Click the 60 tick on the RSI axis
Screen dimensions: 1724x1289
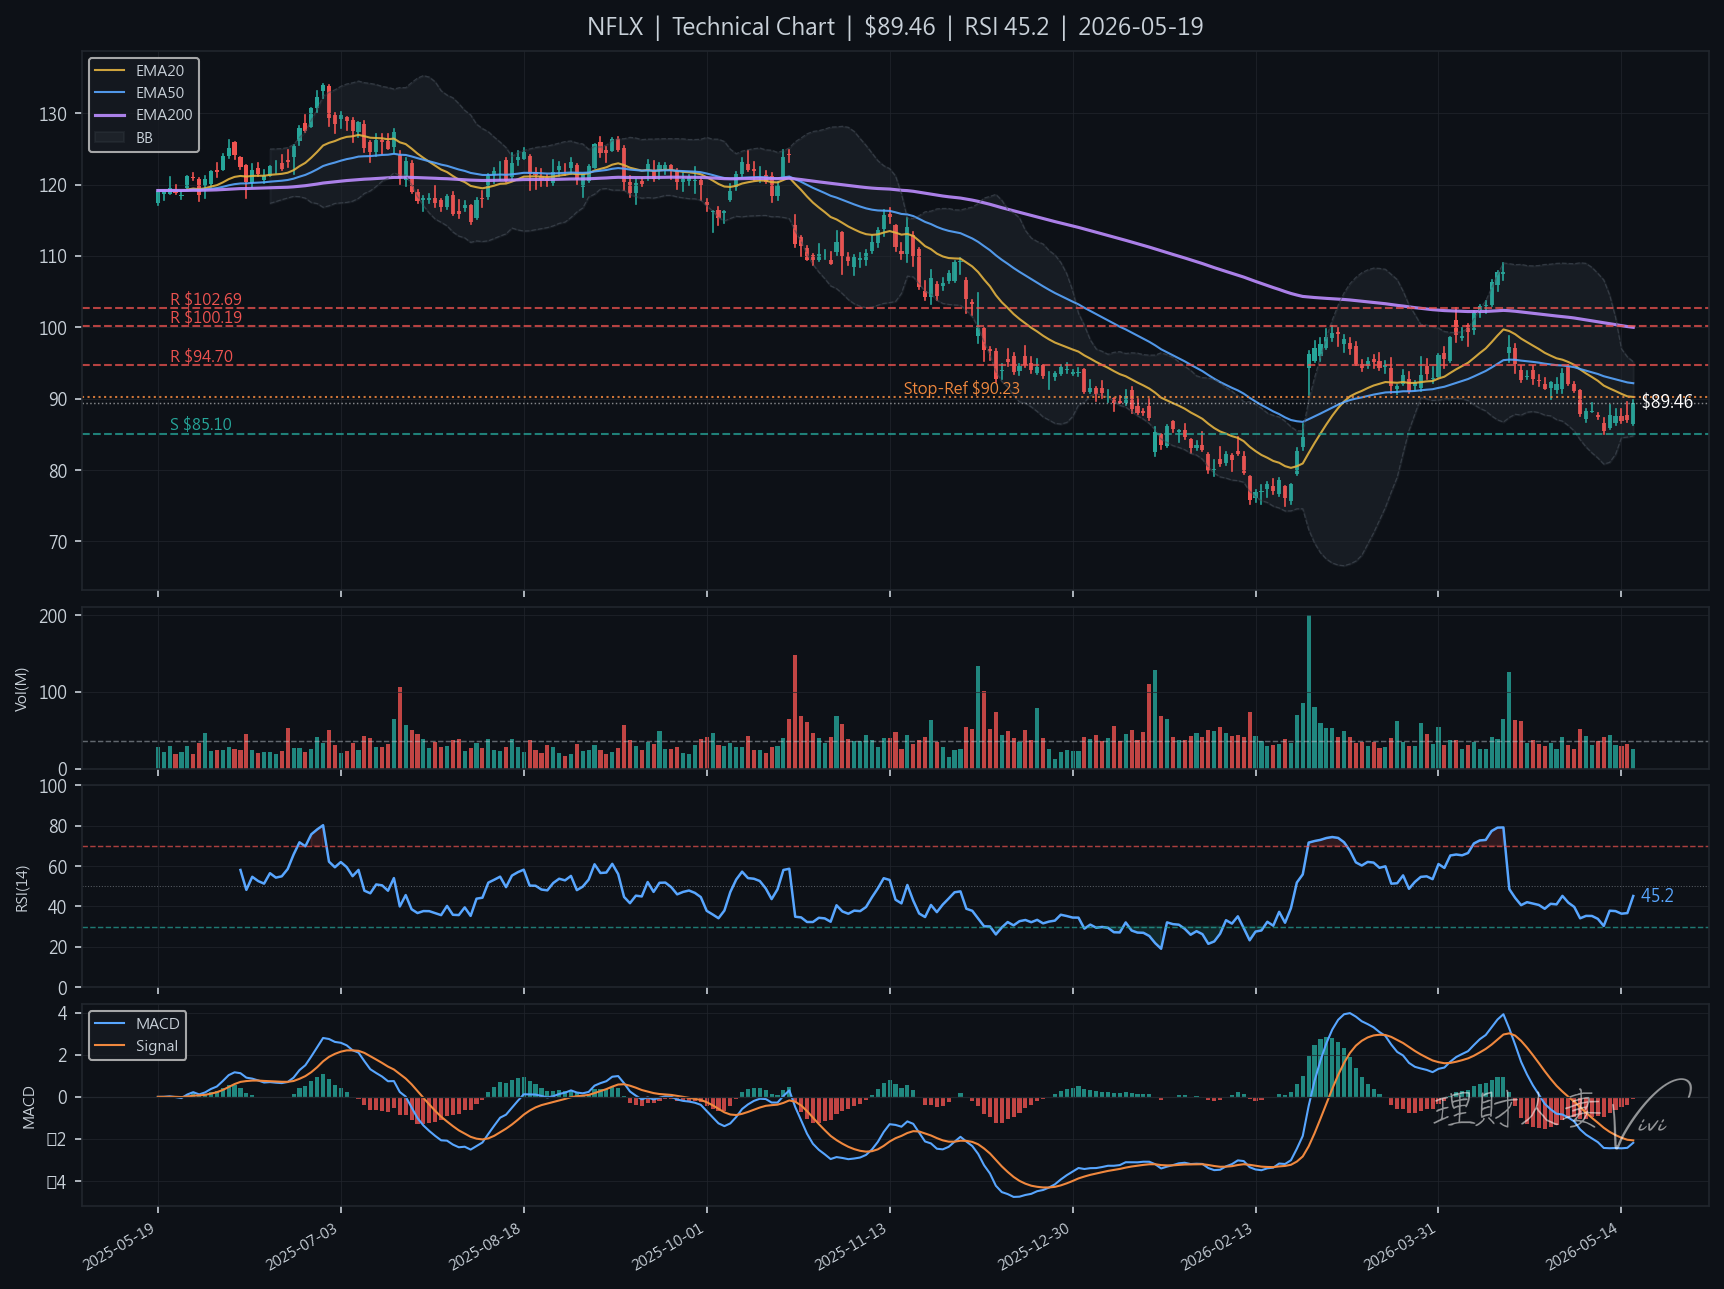coord(58,867)
